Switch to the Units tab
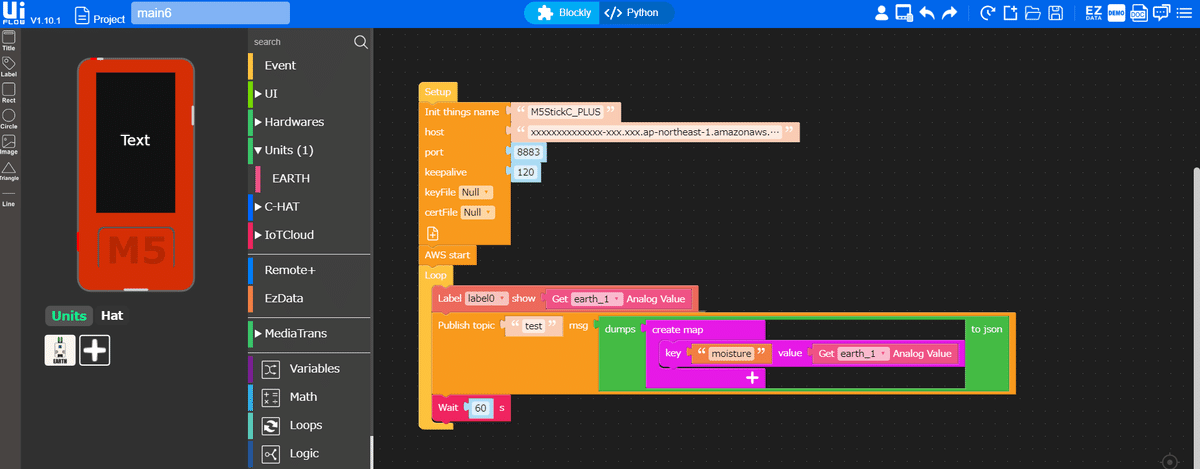 pos(70,315)
